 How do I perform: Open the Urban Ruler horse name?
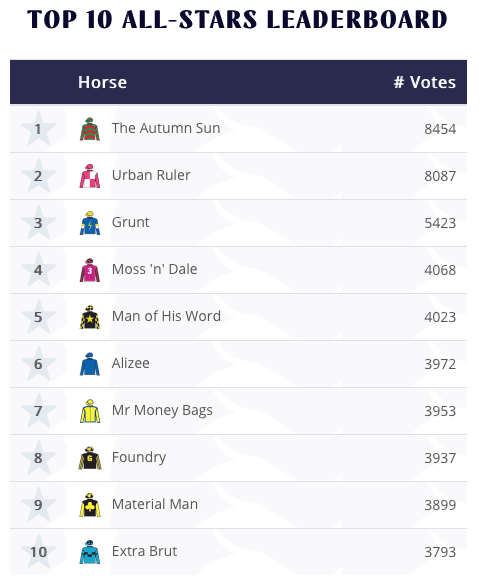point(151,175)
